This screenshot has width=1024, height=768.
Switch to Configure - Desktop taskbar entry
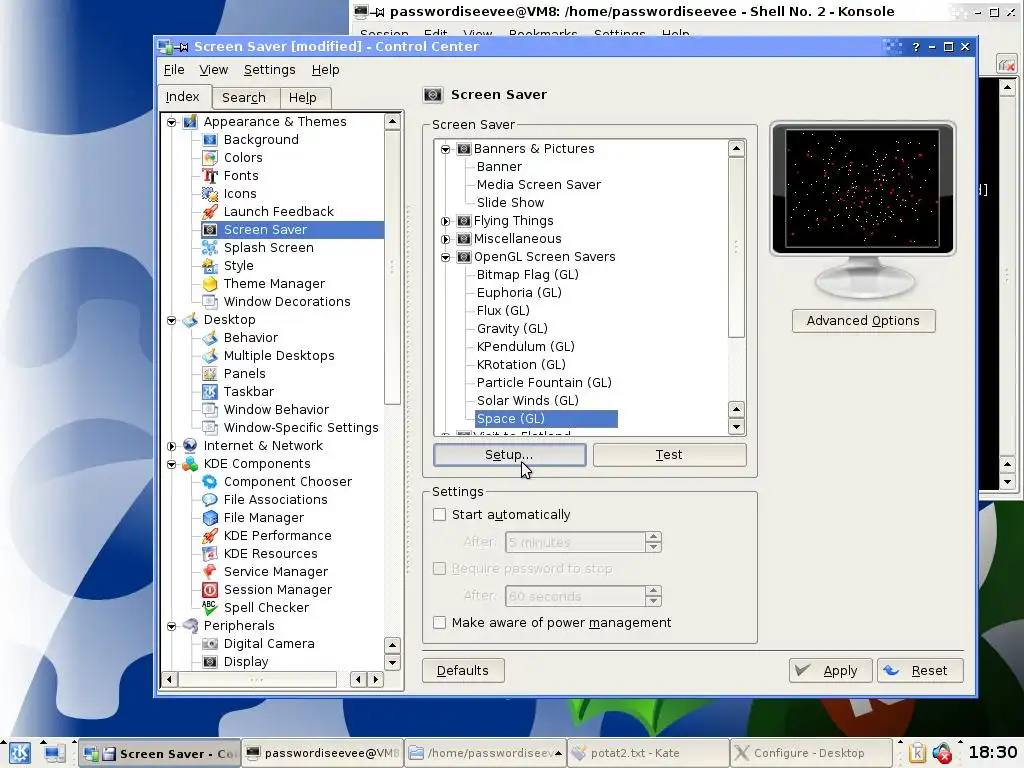810,753
